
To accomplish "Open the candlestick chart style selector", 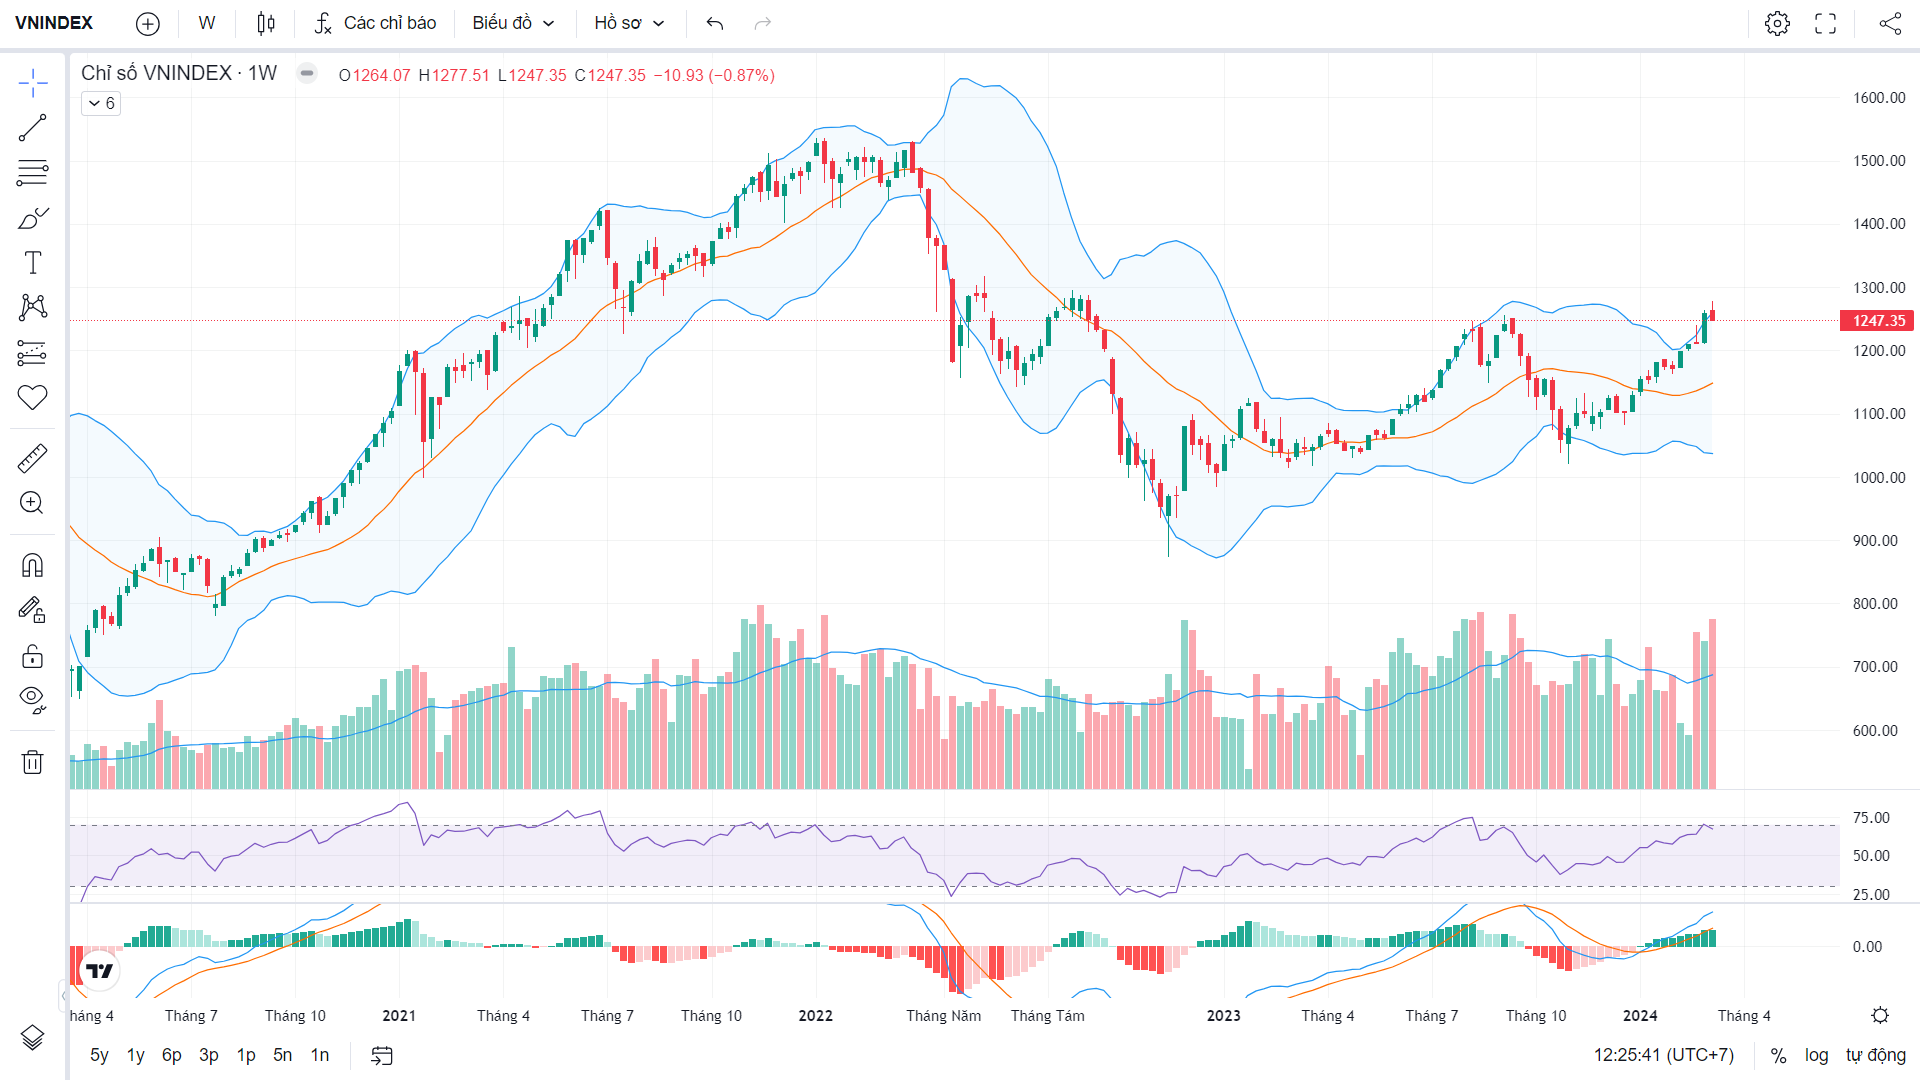I will coord(266,23).
